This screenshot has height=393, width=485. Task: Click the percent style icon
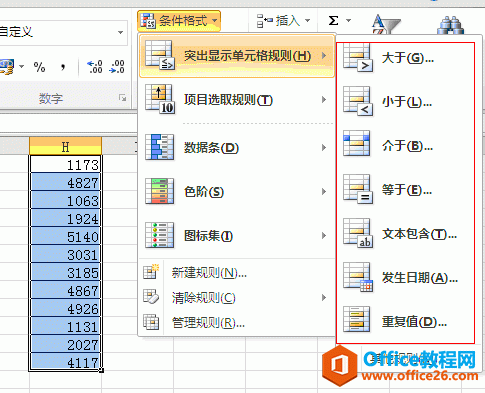click(39, 67)
